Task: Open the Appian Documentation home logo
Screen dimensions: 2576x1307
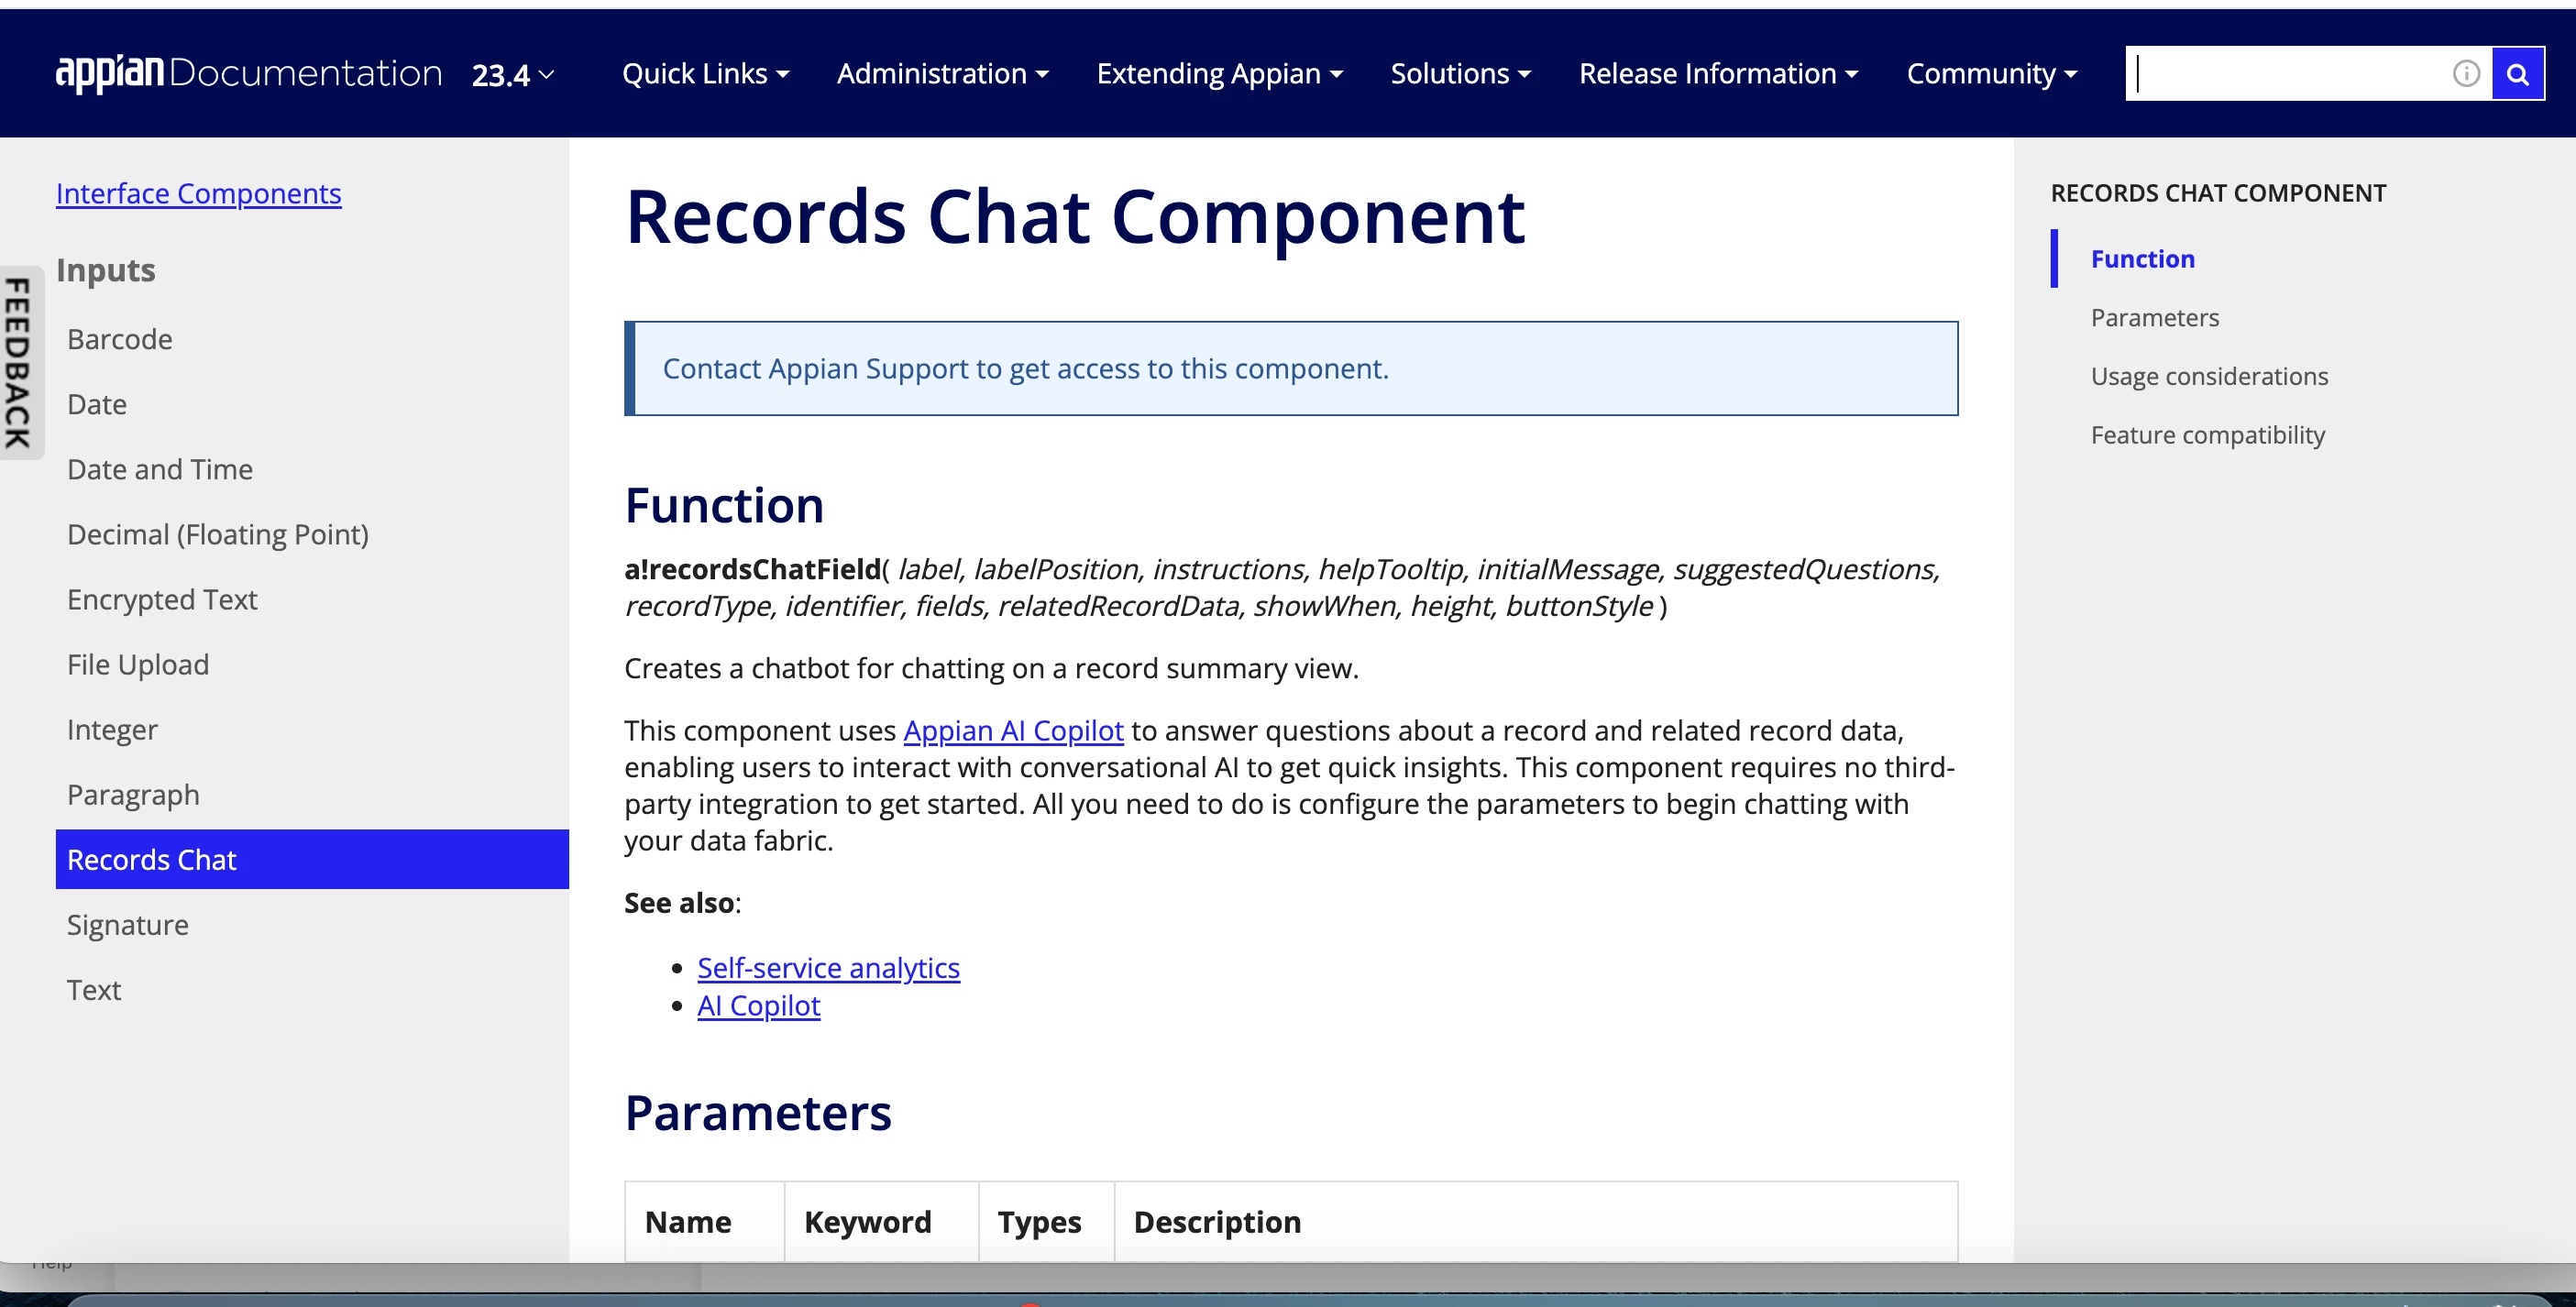Action: coord(249,73)
